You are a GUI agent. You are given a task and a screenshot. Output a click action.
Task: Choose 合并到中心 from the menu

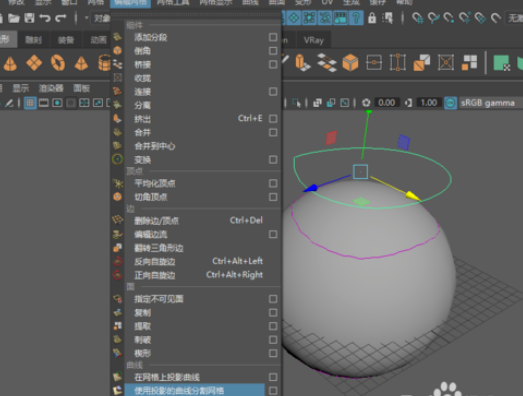pyautogui.click(x=155, y=146)
